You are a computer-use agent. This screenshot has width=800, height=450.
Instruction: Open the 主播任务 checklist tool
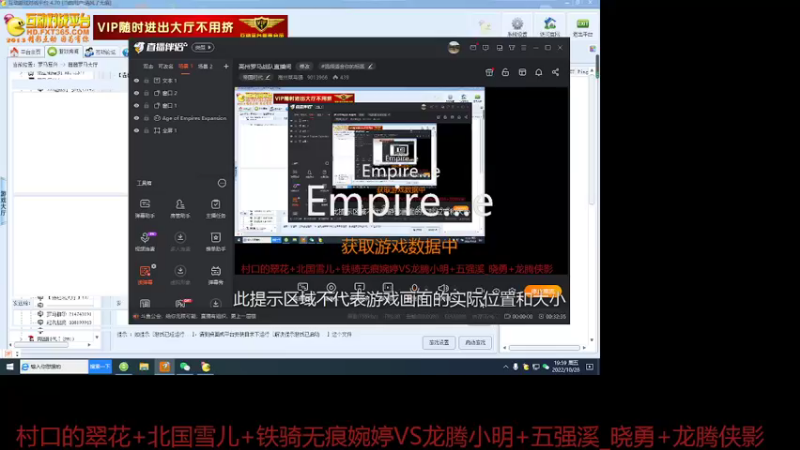[x=215, y=208]
